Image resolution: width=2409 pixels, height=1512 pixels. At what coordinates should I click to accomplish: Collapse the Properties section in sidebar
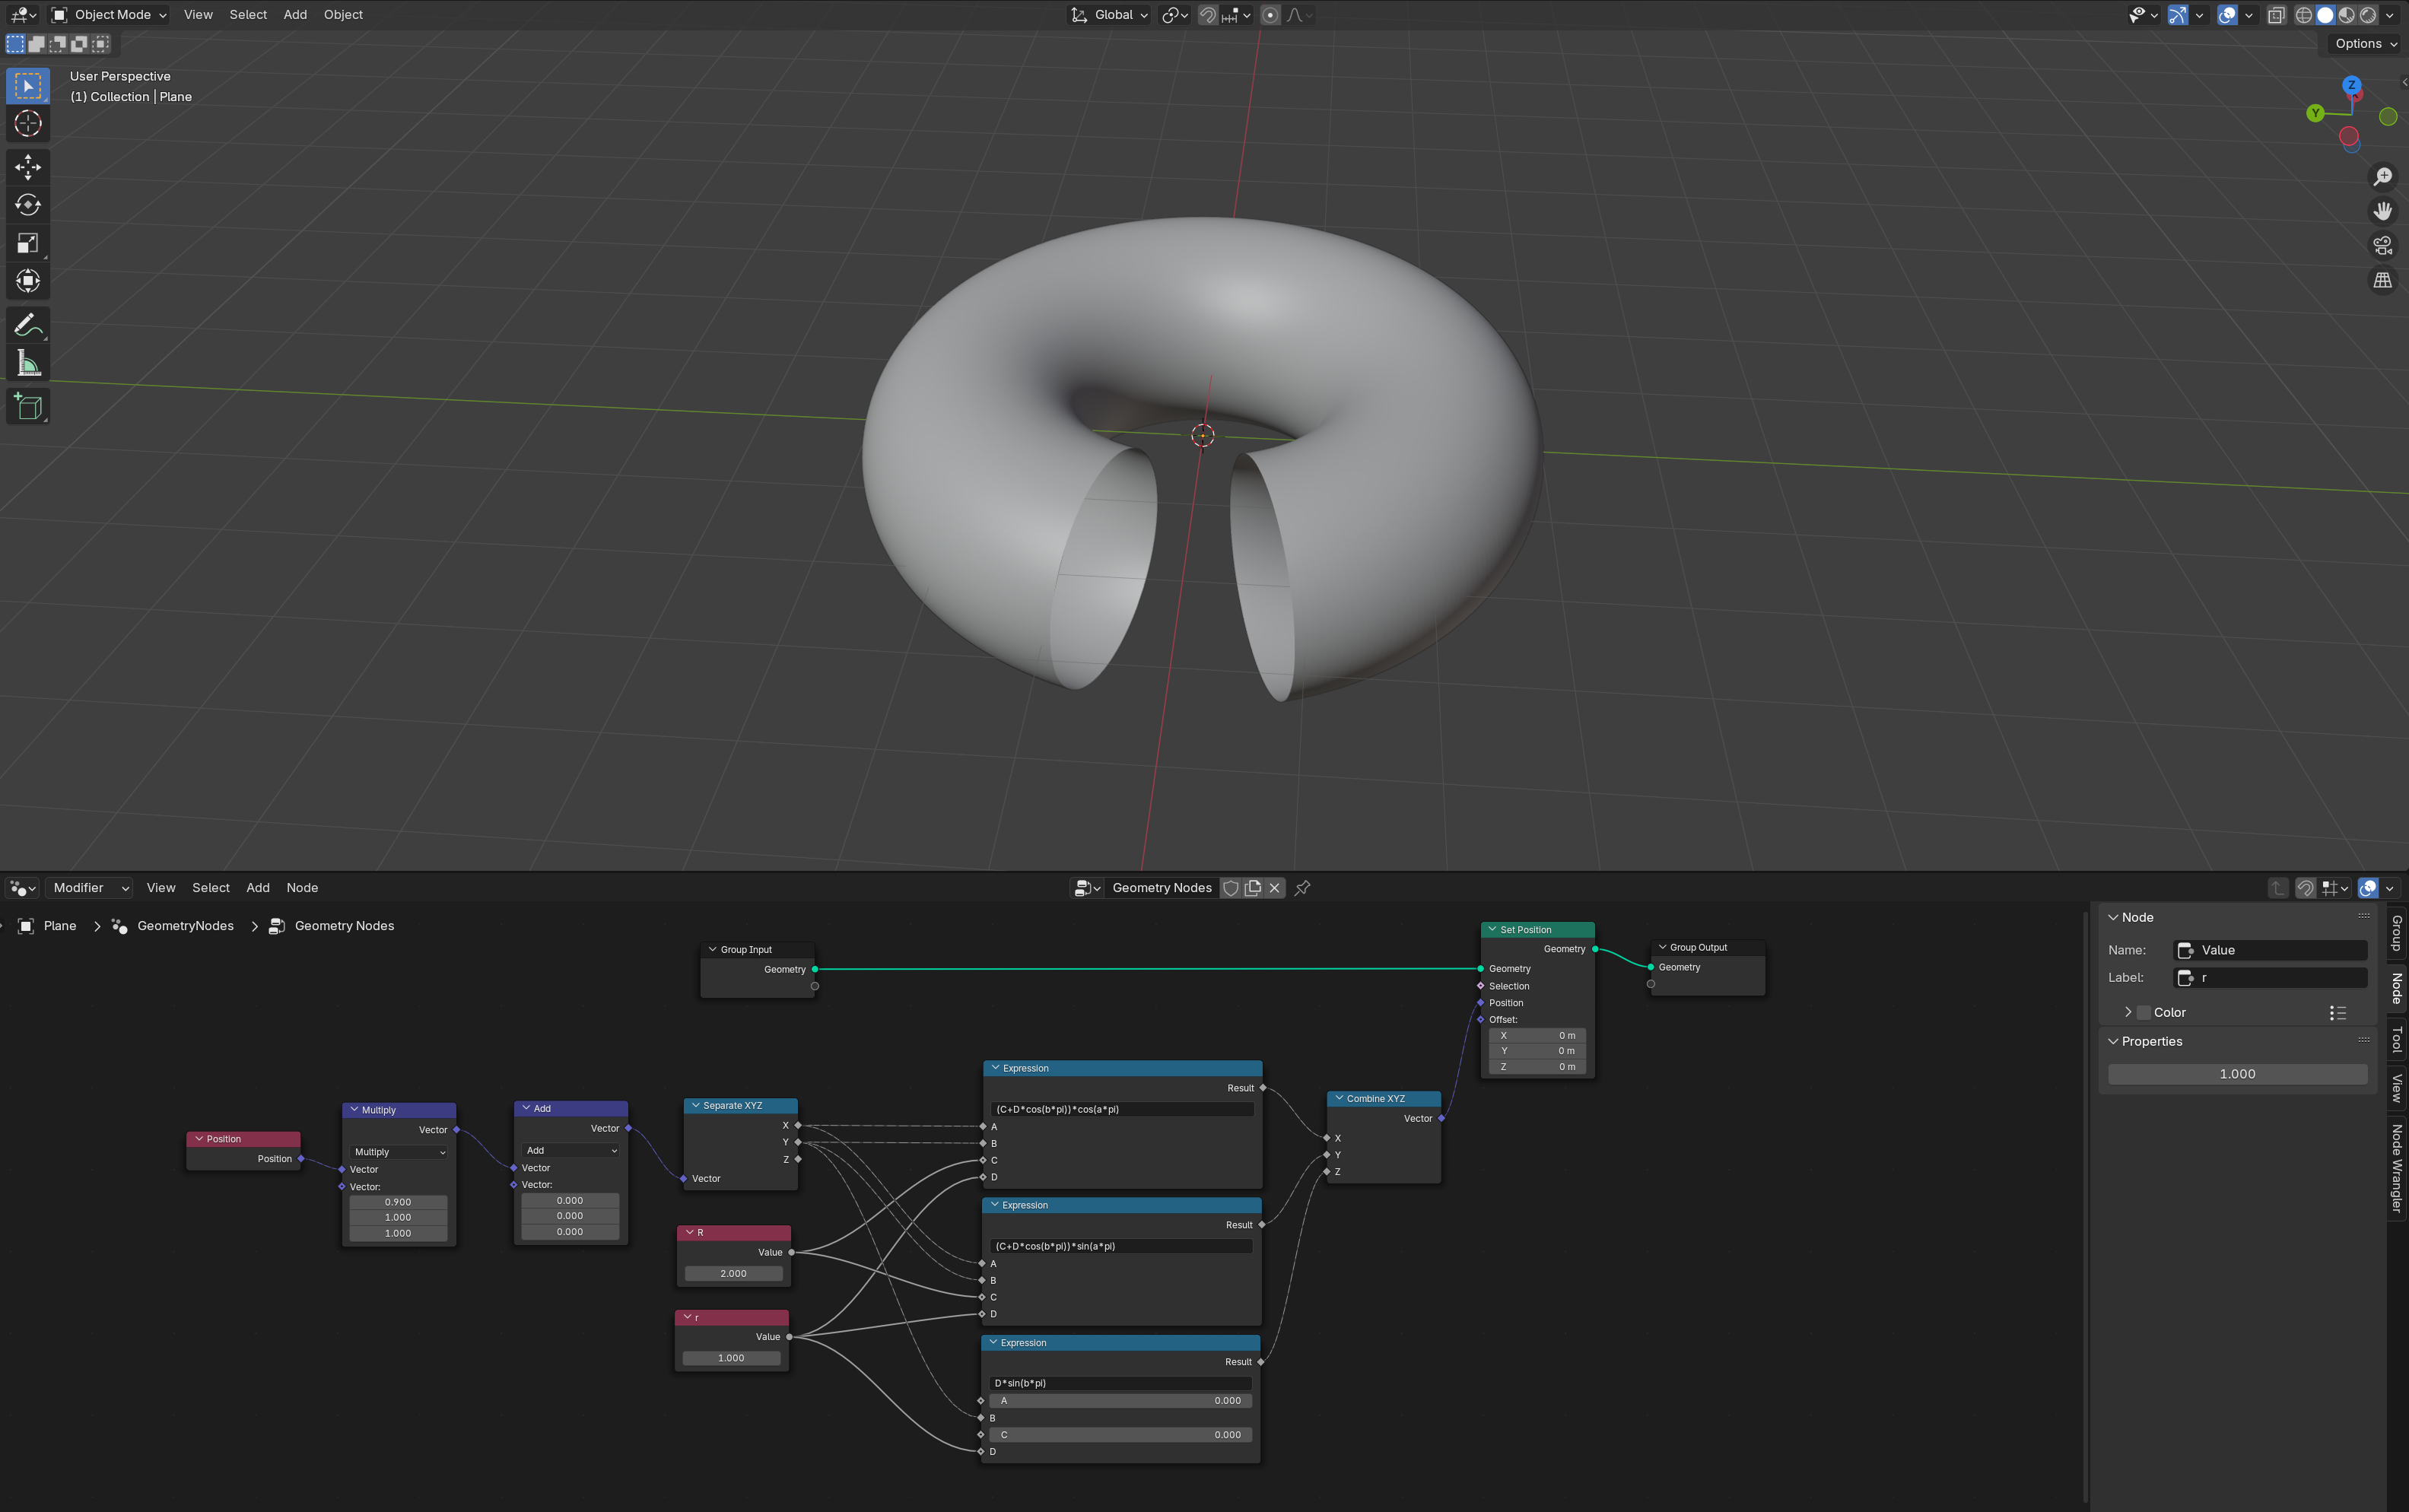click(2114, 1041)
